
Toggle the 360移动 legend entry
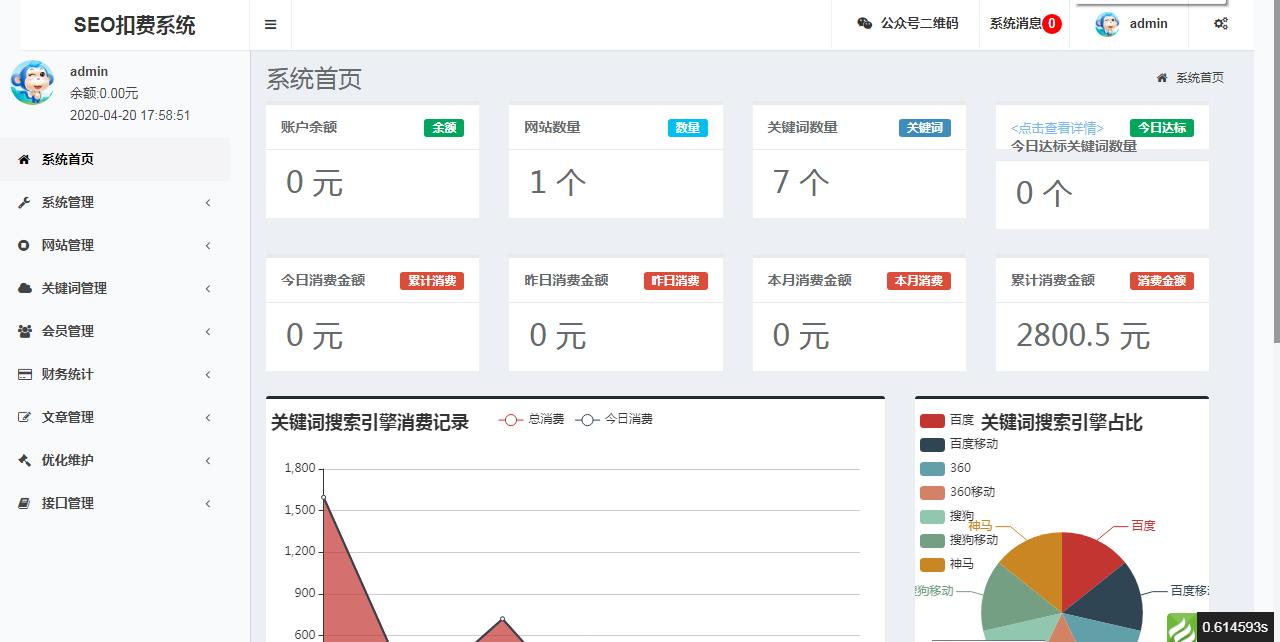tap(957, 493)
